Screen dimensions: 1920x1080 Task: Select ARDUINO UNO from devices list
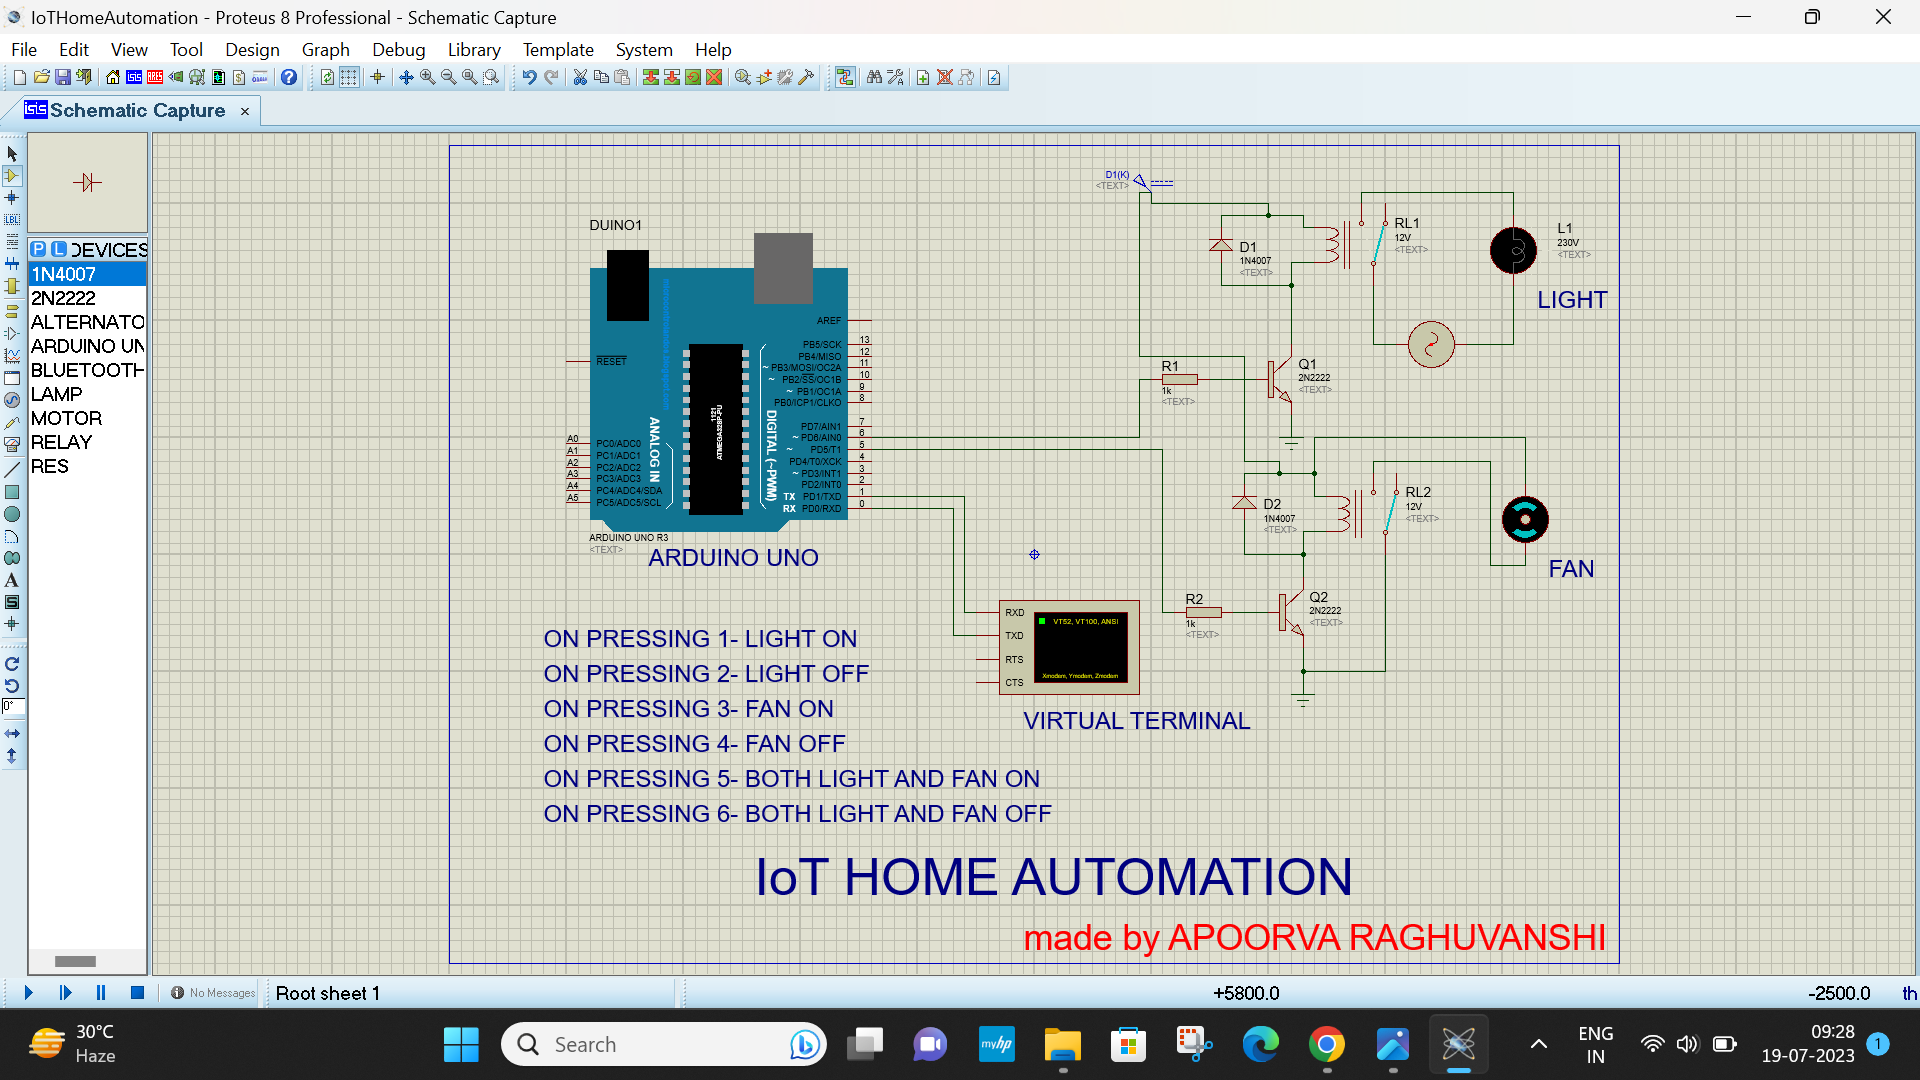pos(85,346)
